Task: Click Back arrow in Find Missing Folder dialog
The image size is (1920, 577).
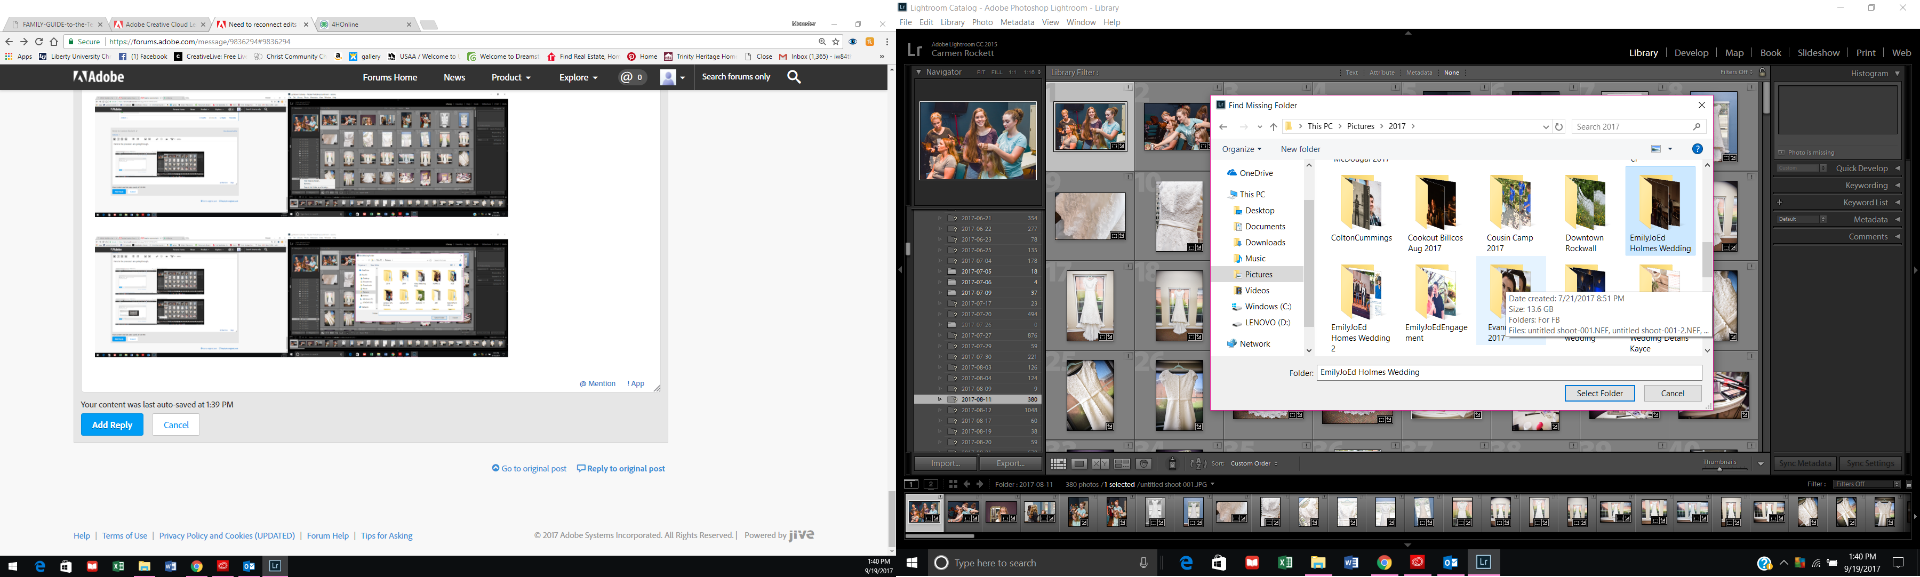Action: (x=1223, y=127)
